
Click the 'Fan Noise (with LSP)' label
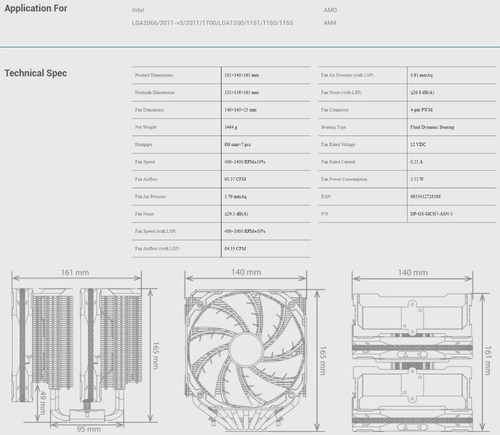point(341,92)
